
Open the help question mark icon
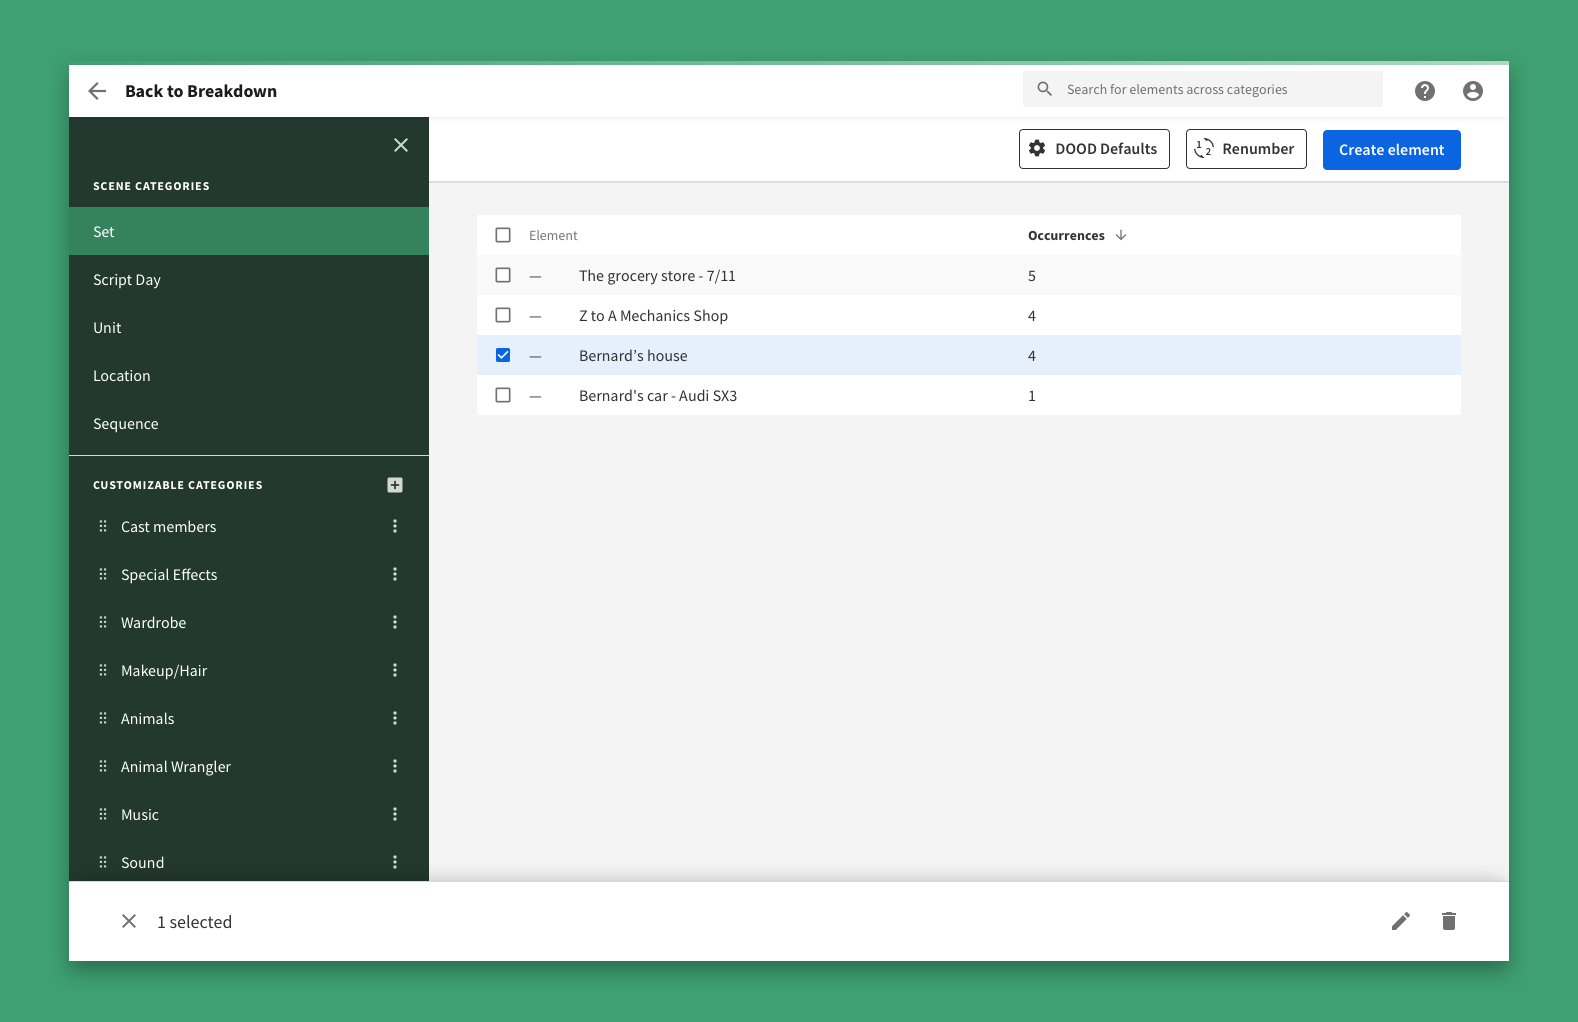[x=1424, y=91]
